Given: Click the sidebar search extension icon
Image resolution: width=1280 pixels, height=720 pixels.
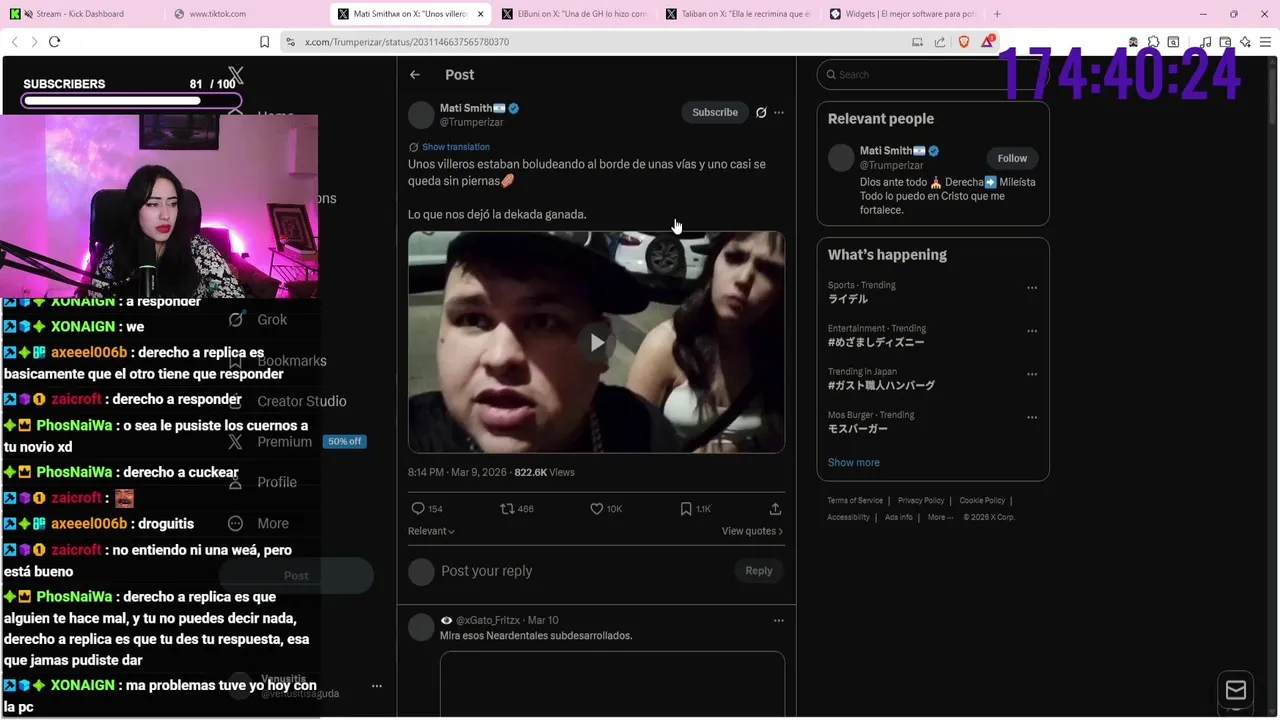Looking at the screenshot, I should coord(1173,42).
